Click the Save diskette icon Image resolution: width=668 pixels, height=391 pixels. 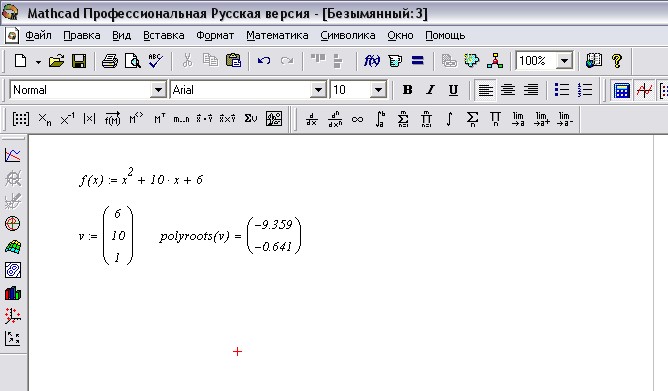(79, 61)
